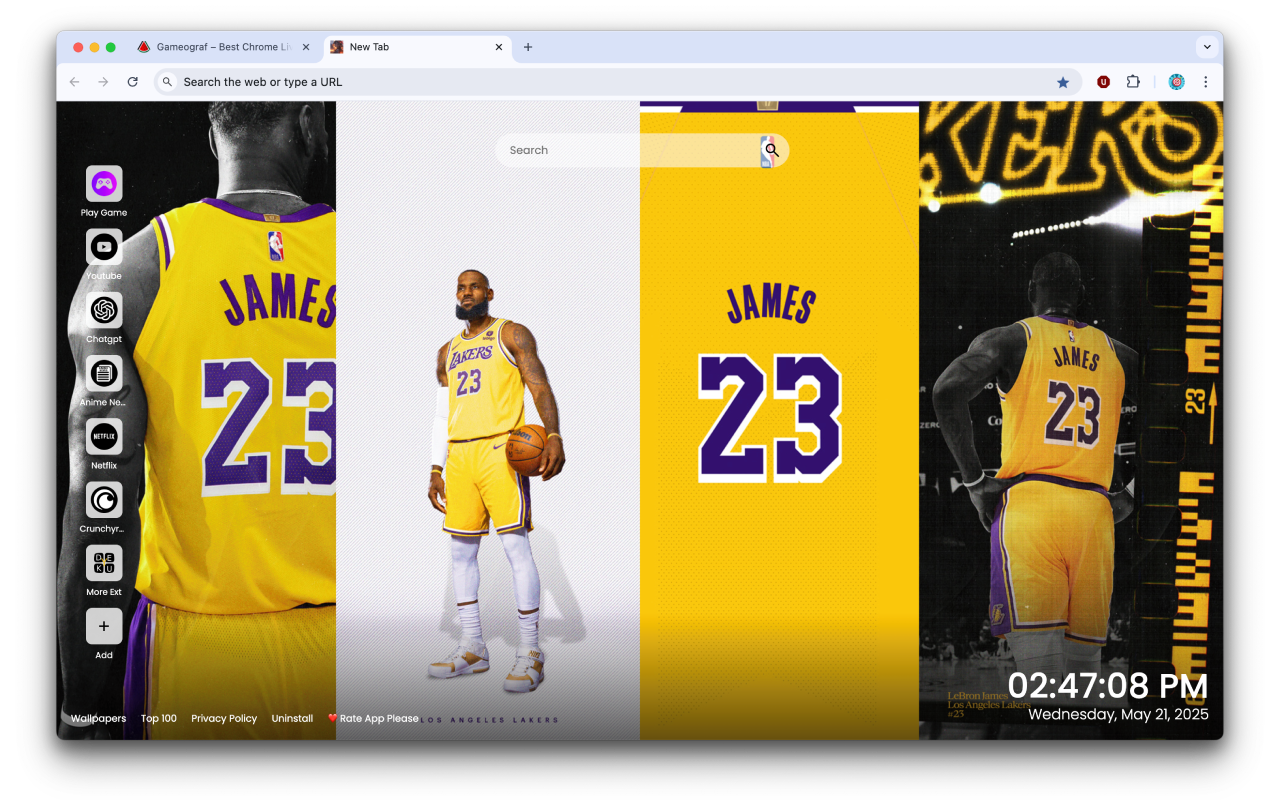The width and height of the screenshot is (1280, 800).
Task: Switch to the Gameograf tab
Action: [222, 46]
